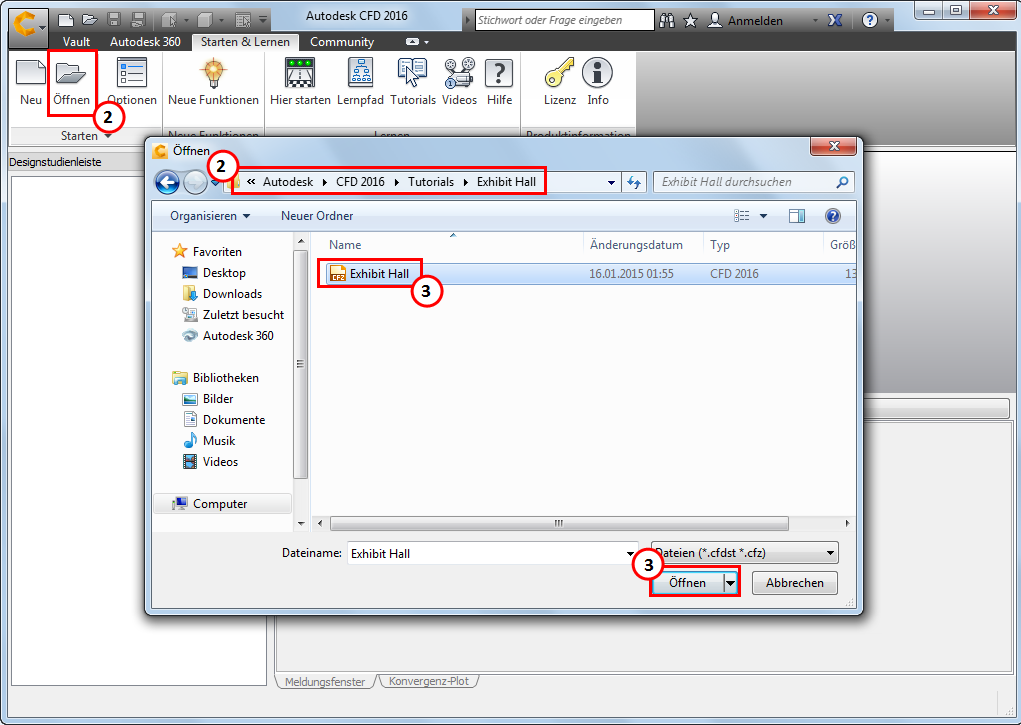Click the Stichwort oder Frage eingeben search box
Screen dimensions: 1021x725
(x=565, y=20)
